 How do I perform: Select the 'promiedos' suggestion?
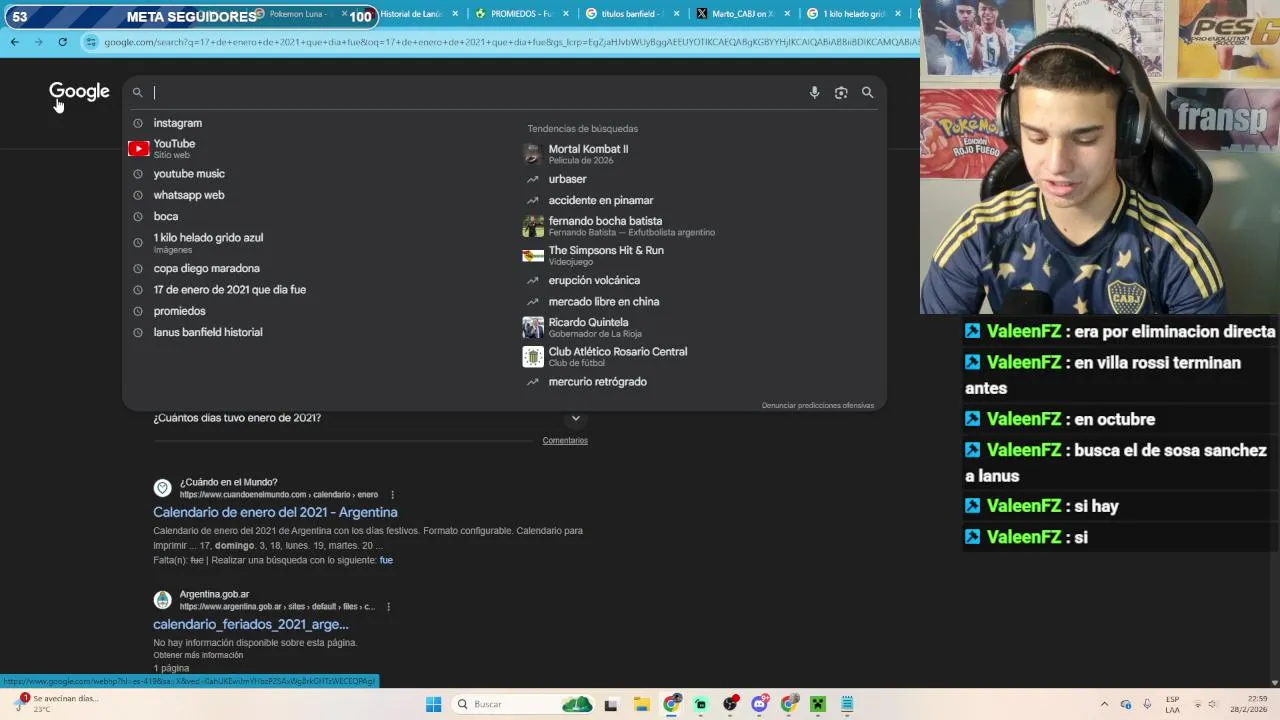tap(179, 311)
